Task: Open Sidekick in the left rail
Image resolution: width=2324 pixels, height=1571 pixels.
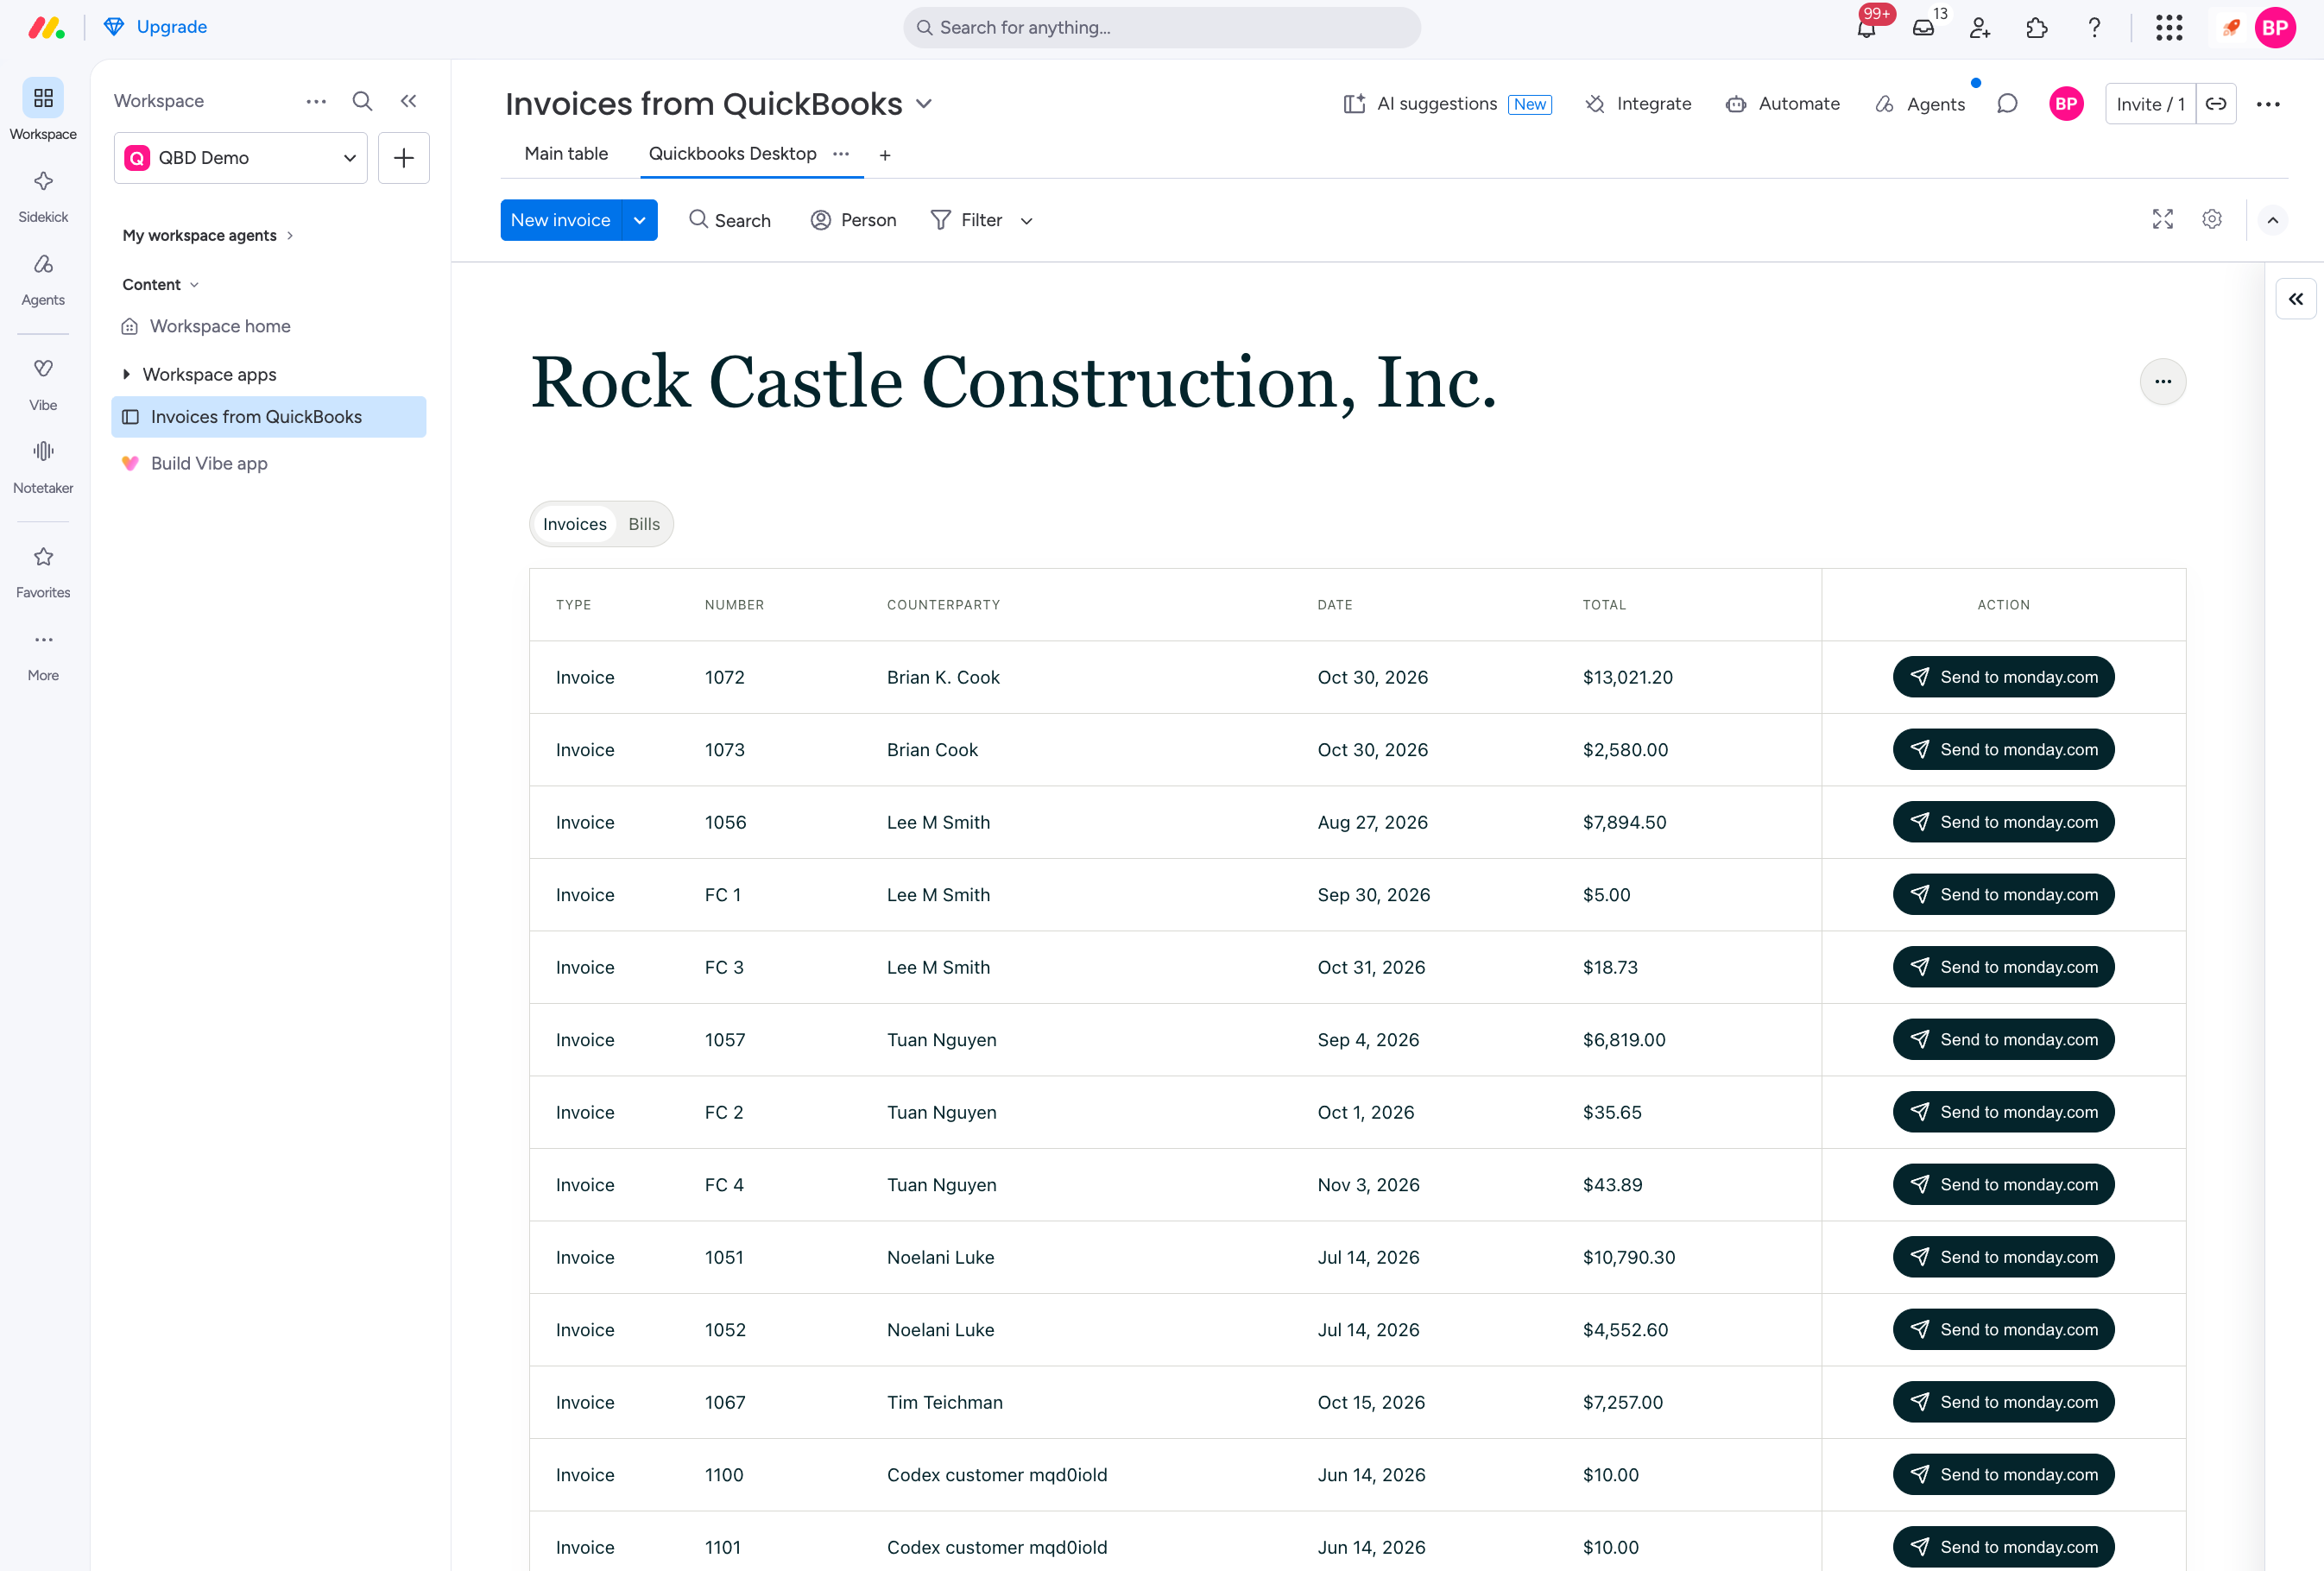Action: pos(43,195)
